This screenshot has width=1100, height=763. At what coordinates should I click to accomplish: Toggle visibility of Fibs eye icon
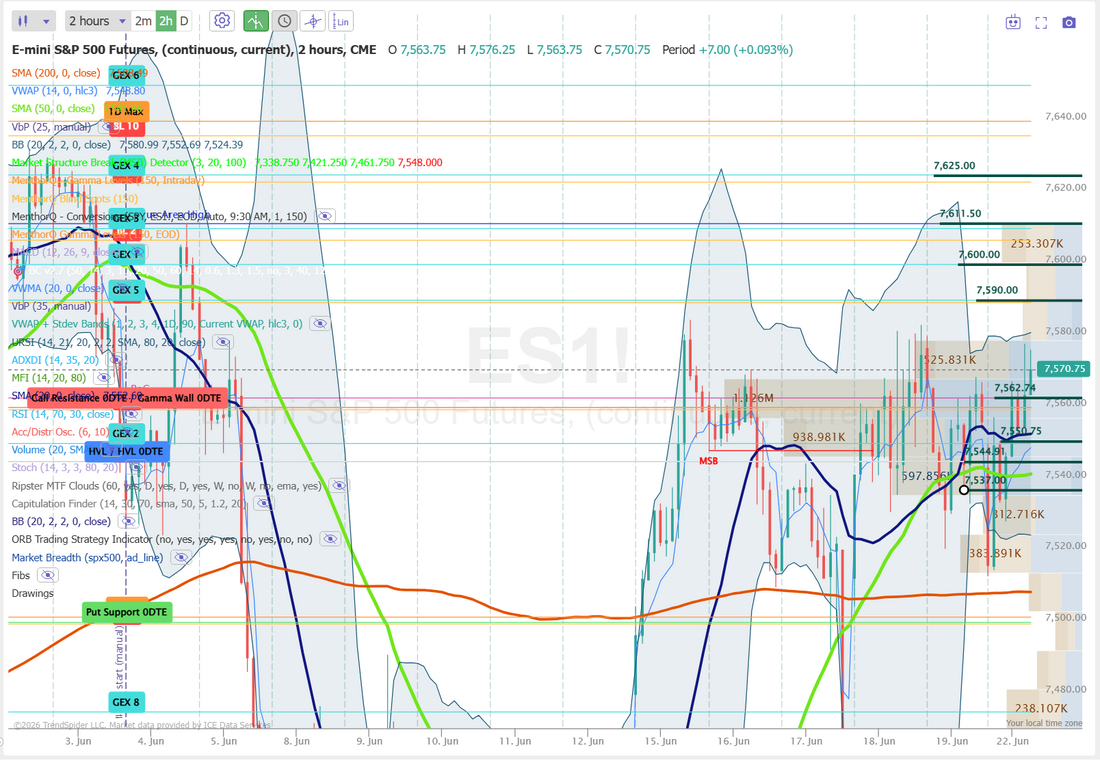click(48, 575)
